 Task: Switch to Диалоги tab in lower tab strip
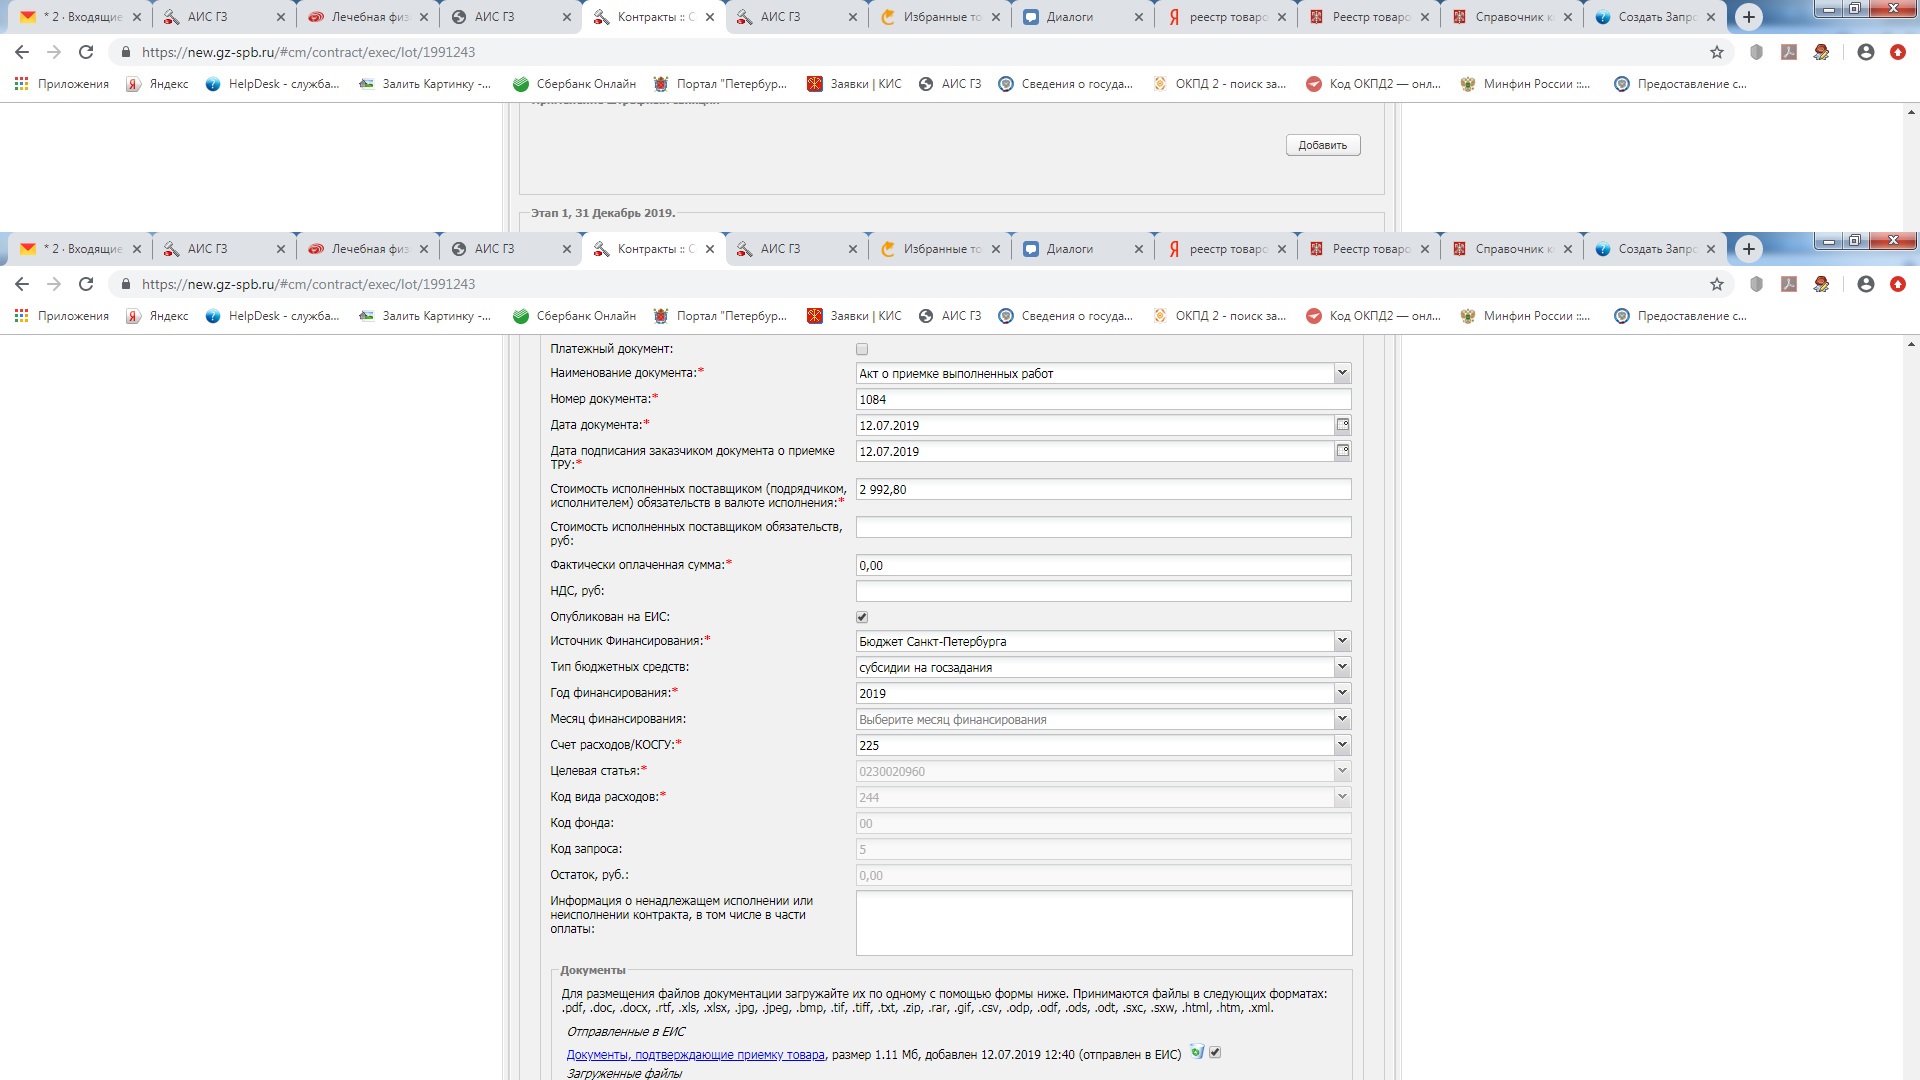pyautogui.click(x=1069, y=249)
